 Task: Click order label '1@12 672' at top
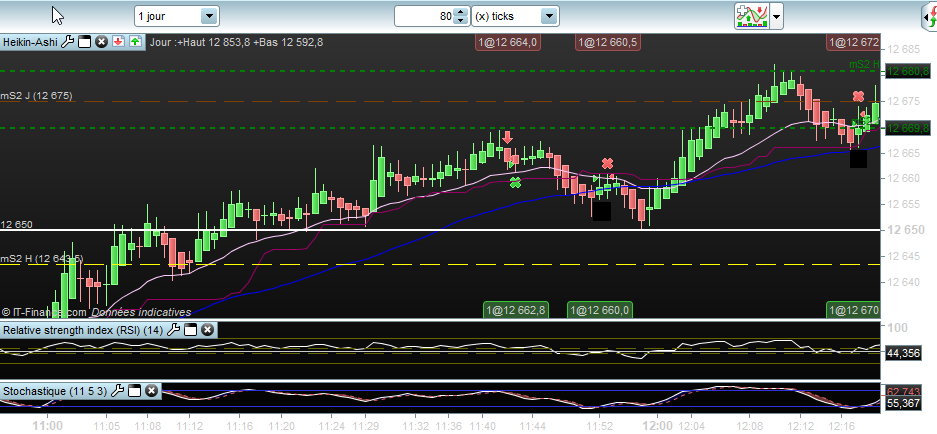click(x=853, y=42)
